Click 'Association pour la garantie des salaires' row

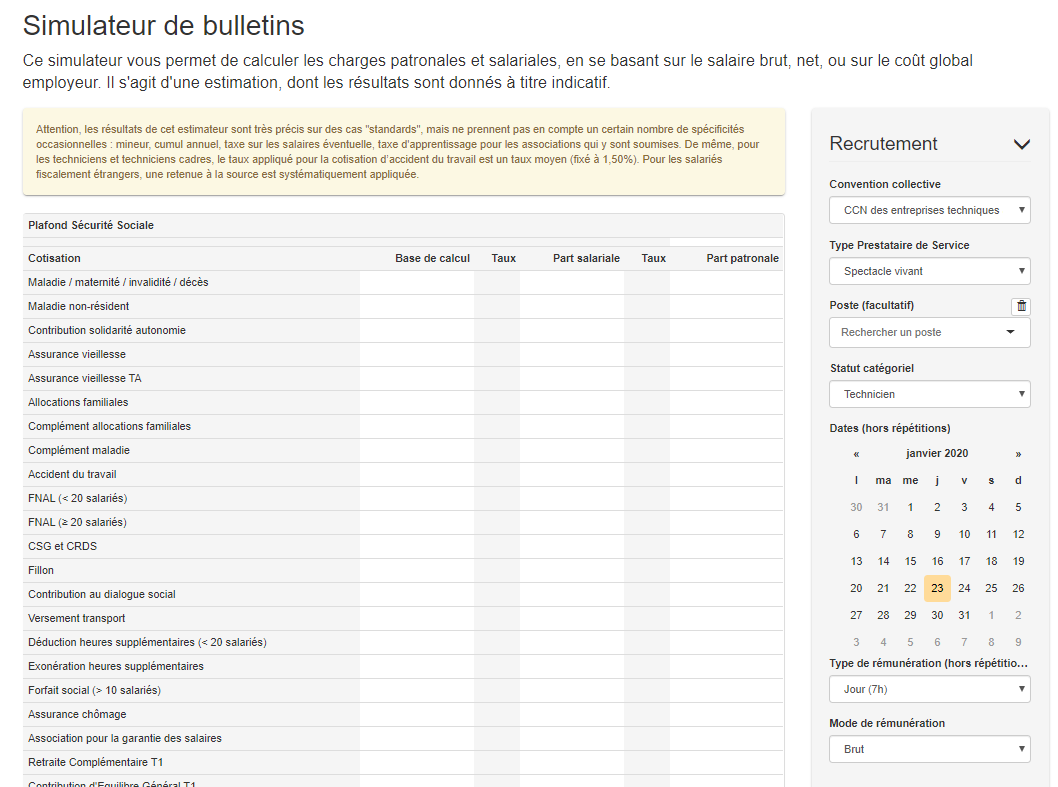point(403,738)
